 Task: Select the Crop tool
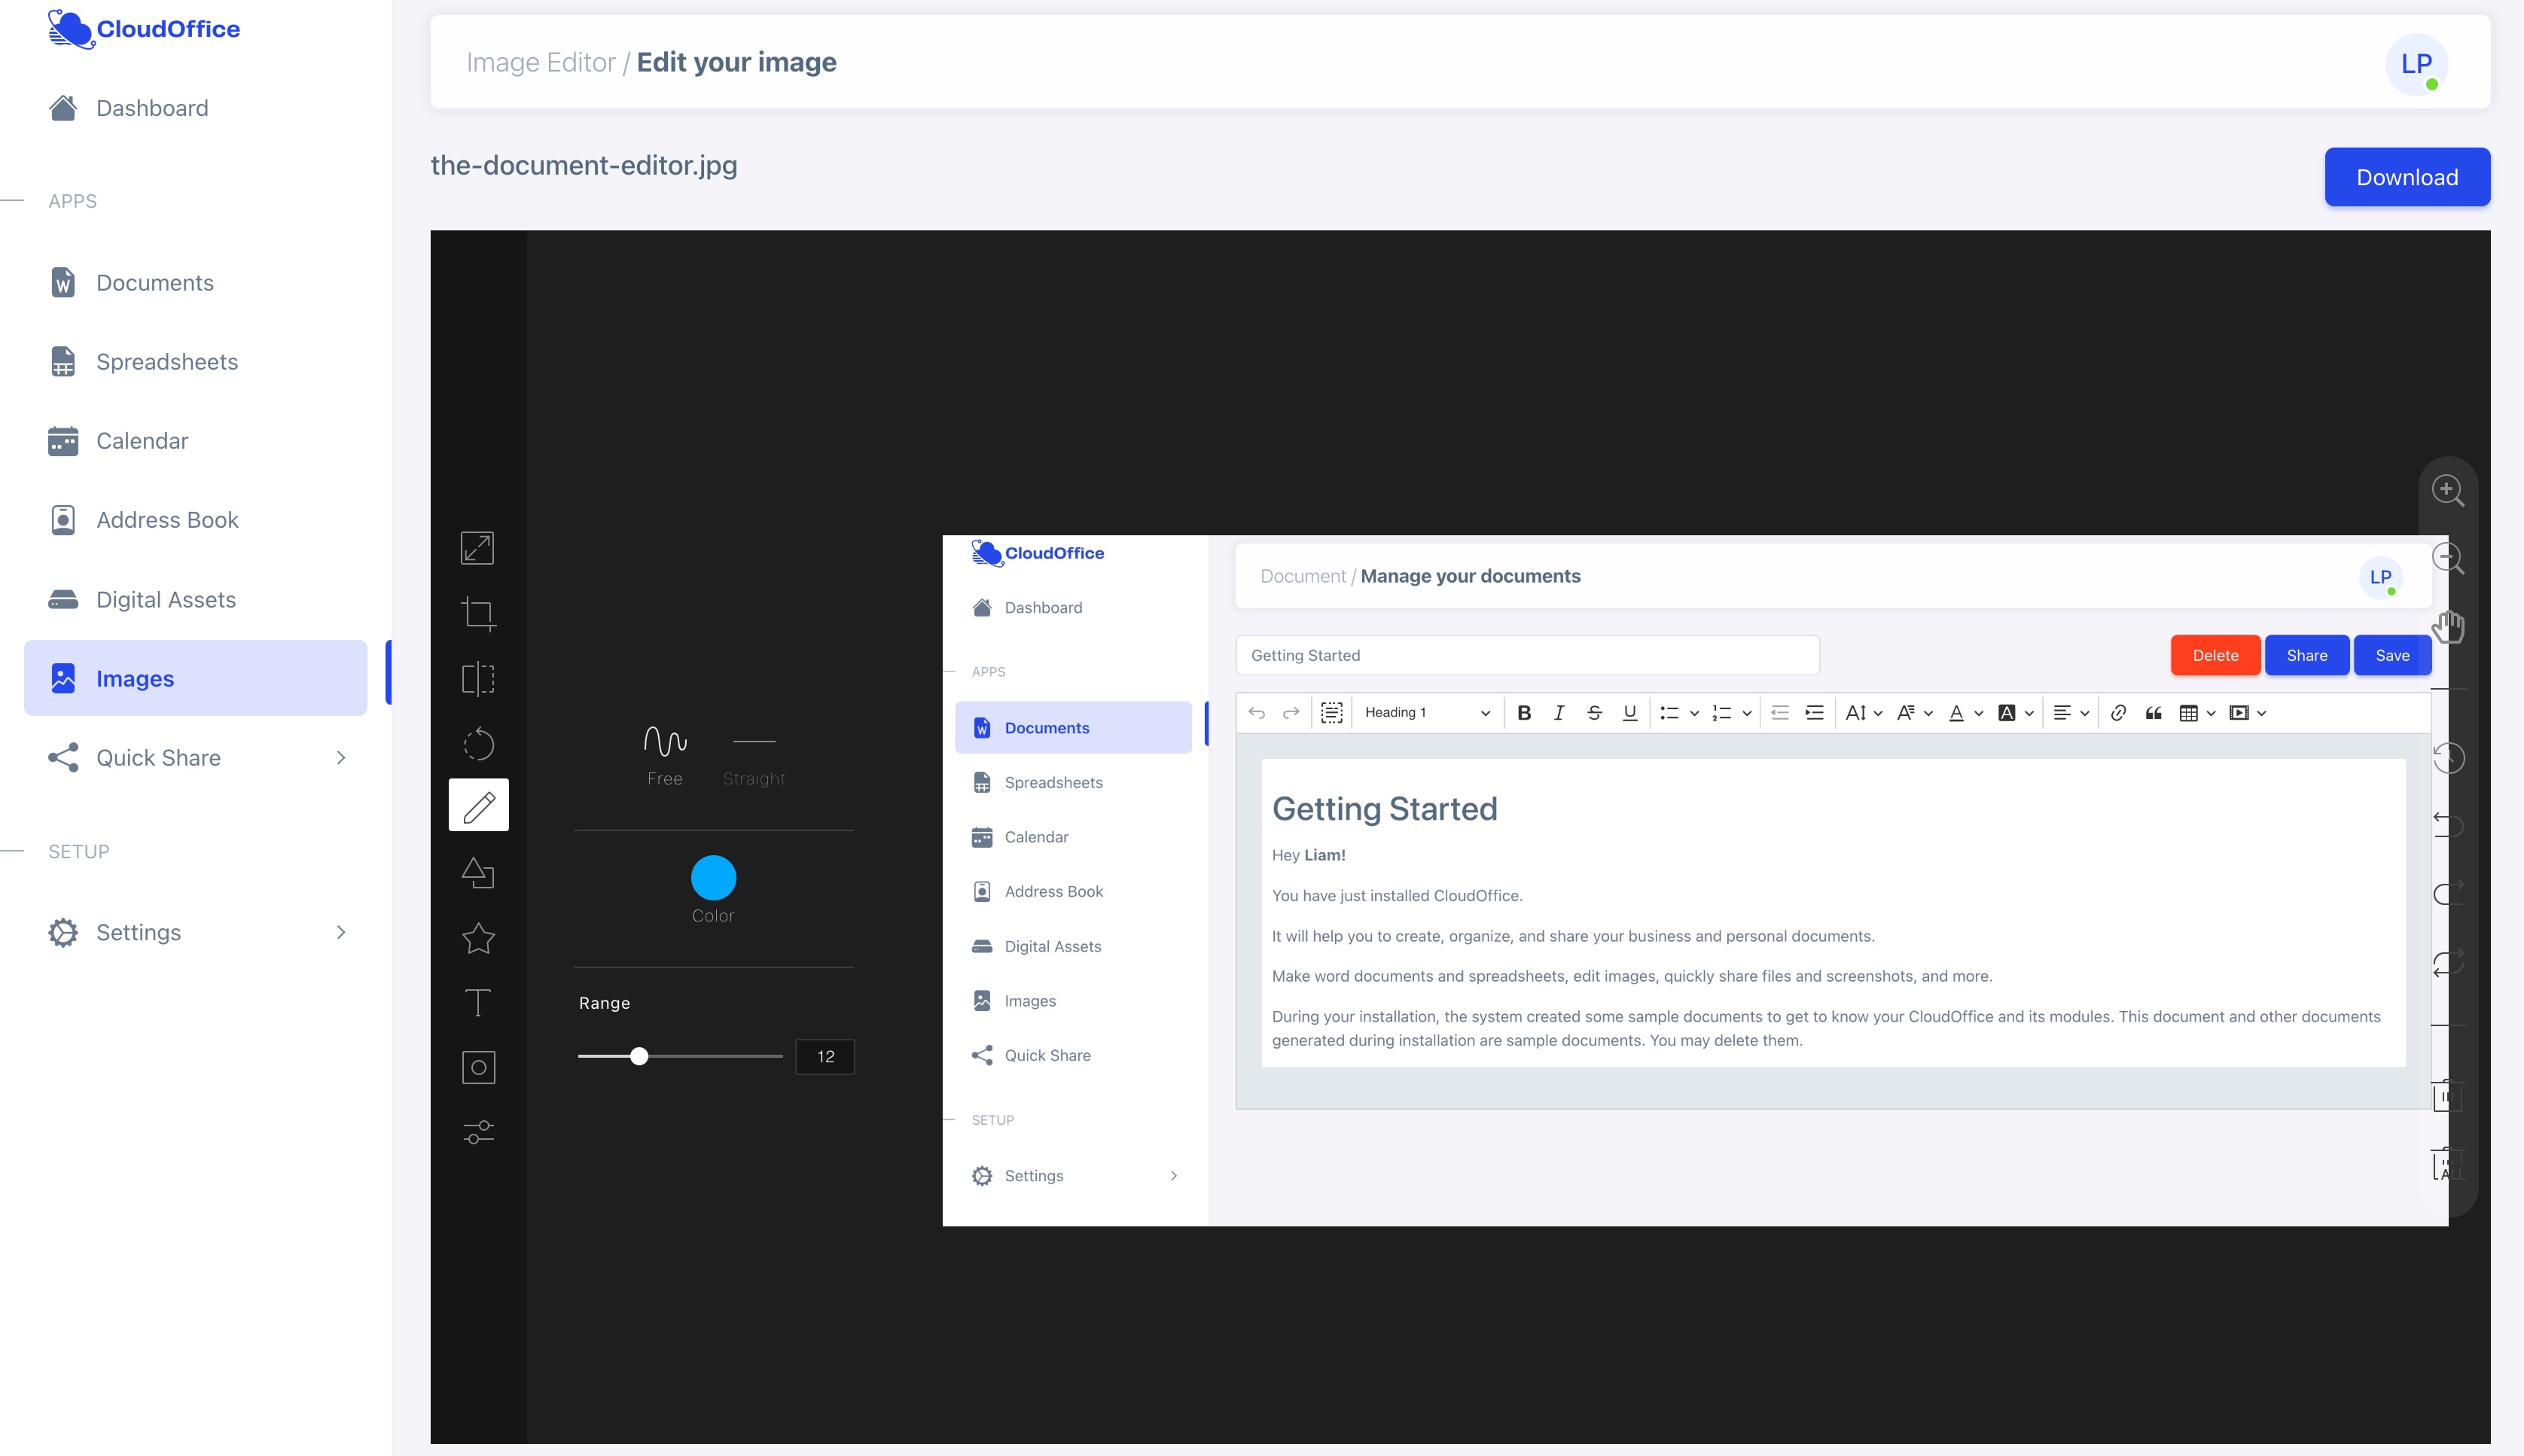pos(478,613)
